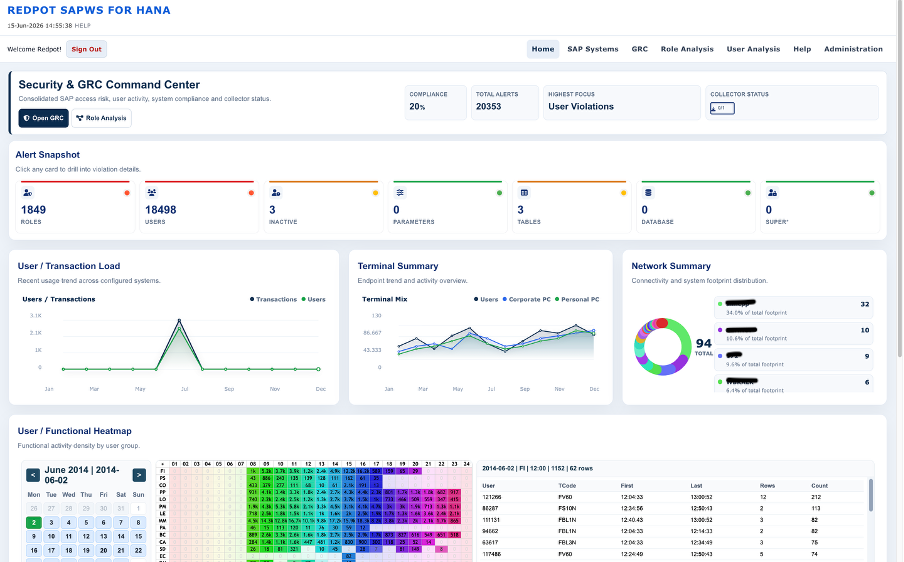Open the 18498 Users alert card
Image resolution: width=904 pixels, height=562 pixels.
tap(199, 206)
